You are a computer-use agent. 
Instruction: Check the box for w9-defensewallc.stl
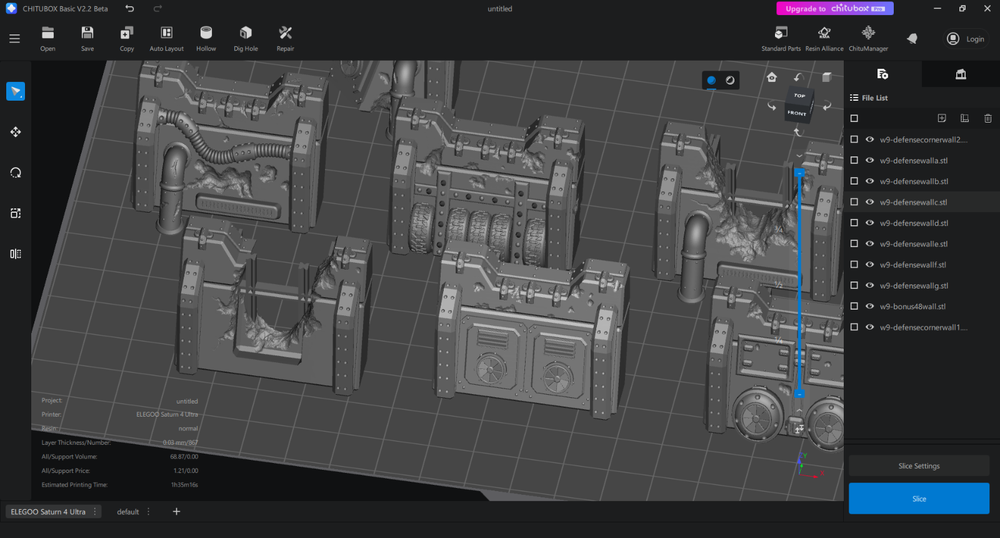click(x=854, y=202)
